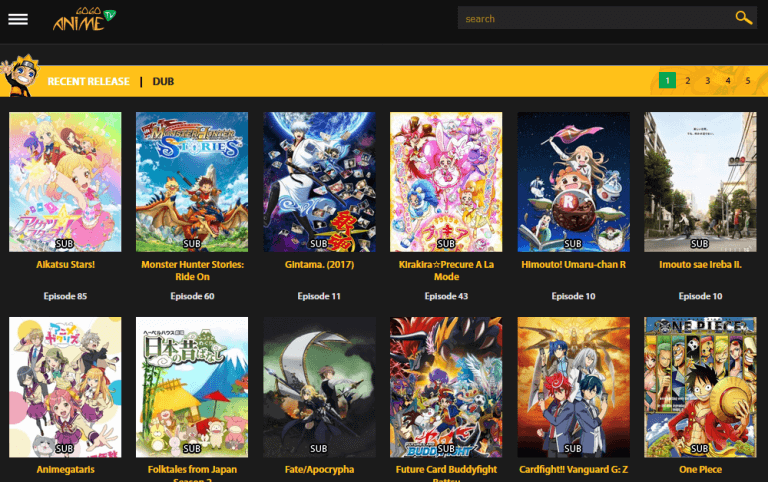Click Episode 11 under Gintama
Screen dimensions: 768x482
319,296
